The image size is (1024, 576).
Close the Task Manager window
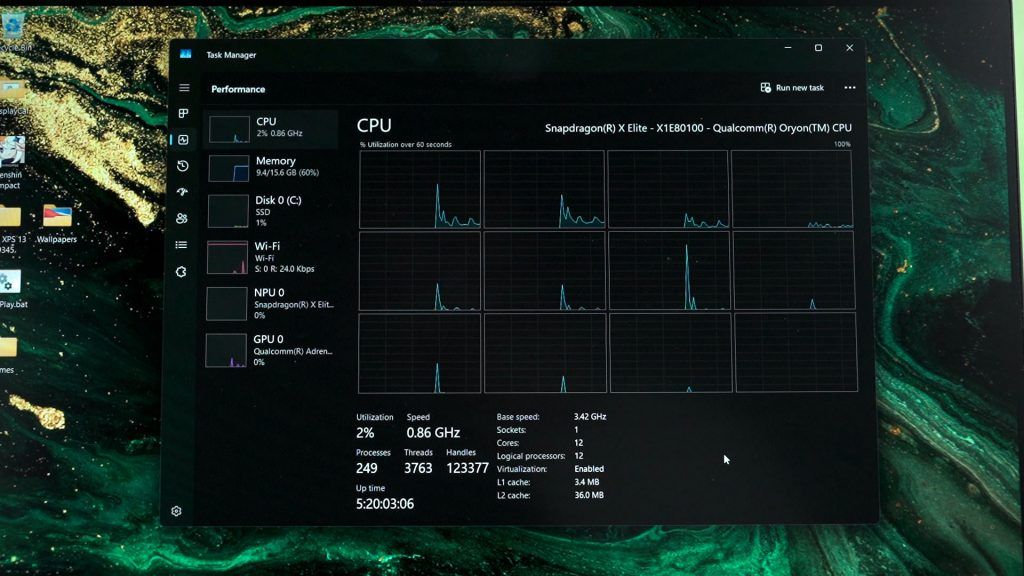tap(850, 48)
